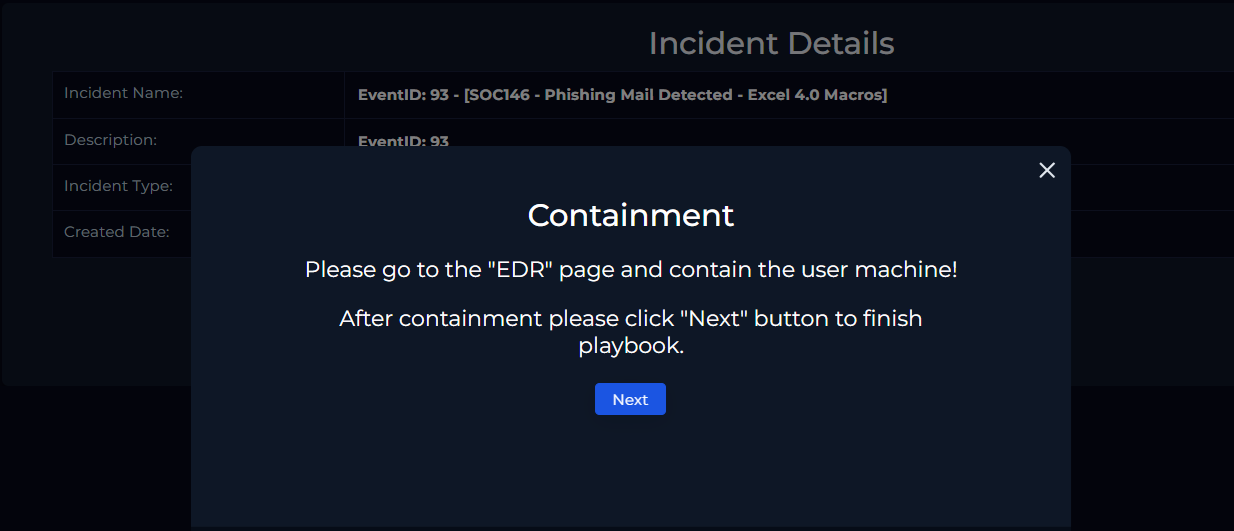Click the Description field label
This screenshot has height=531, width=1234.
110,140
